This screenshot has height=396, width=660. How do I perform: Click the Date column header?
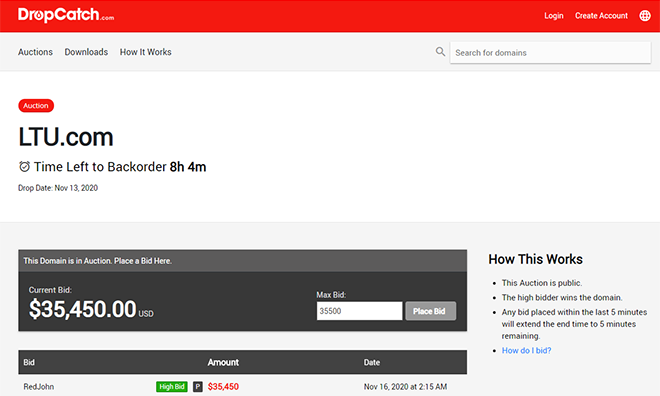click(x=372, y=362)
